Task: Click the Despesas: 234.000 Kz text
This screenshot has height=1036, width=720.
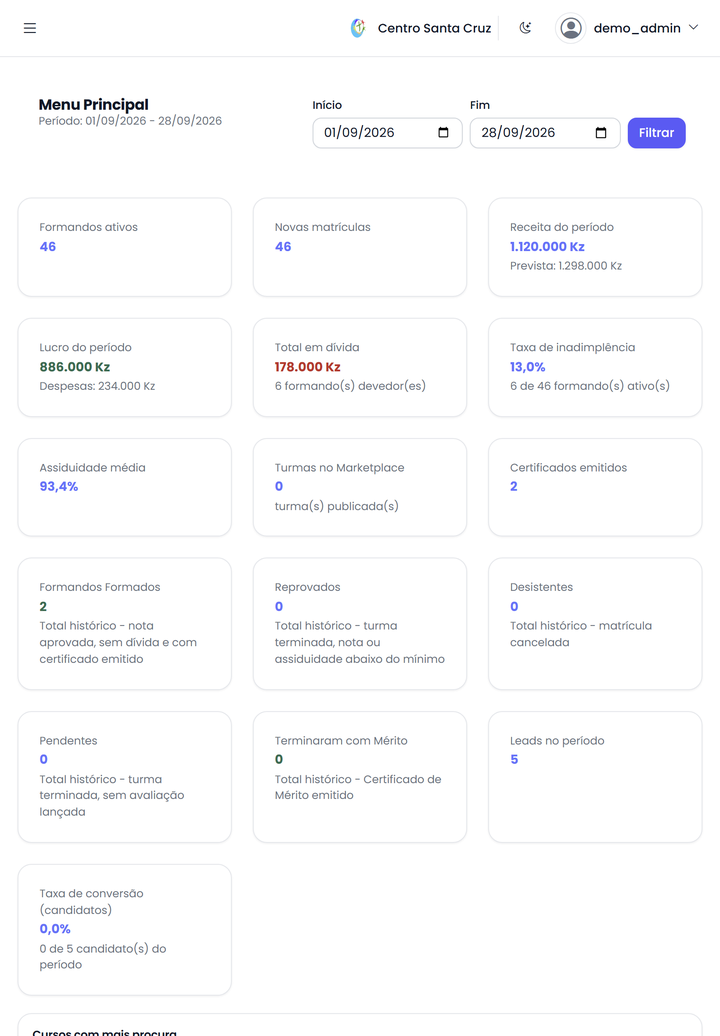Action: pos(97,386)
